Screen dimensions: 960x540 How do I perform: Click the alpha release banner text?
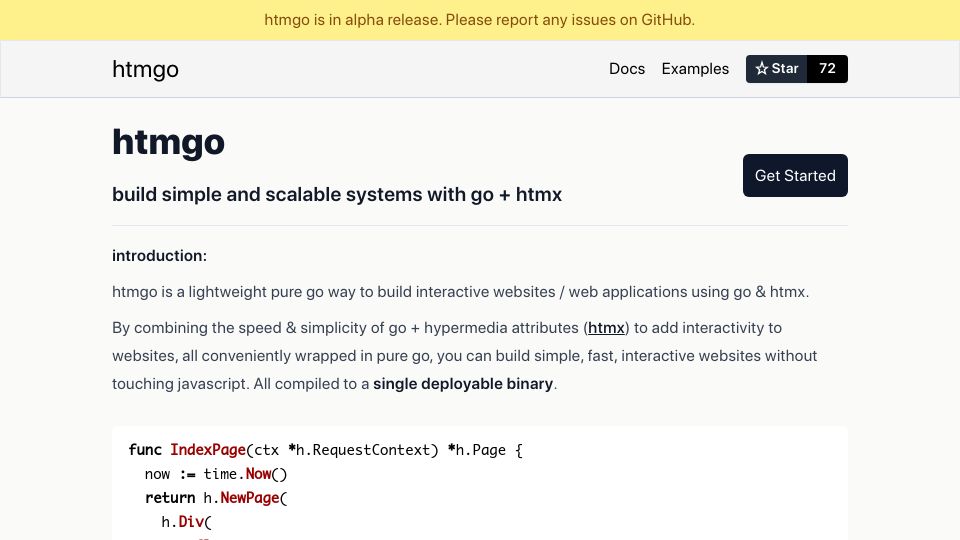click(x=479, y=20)
